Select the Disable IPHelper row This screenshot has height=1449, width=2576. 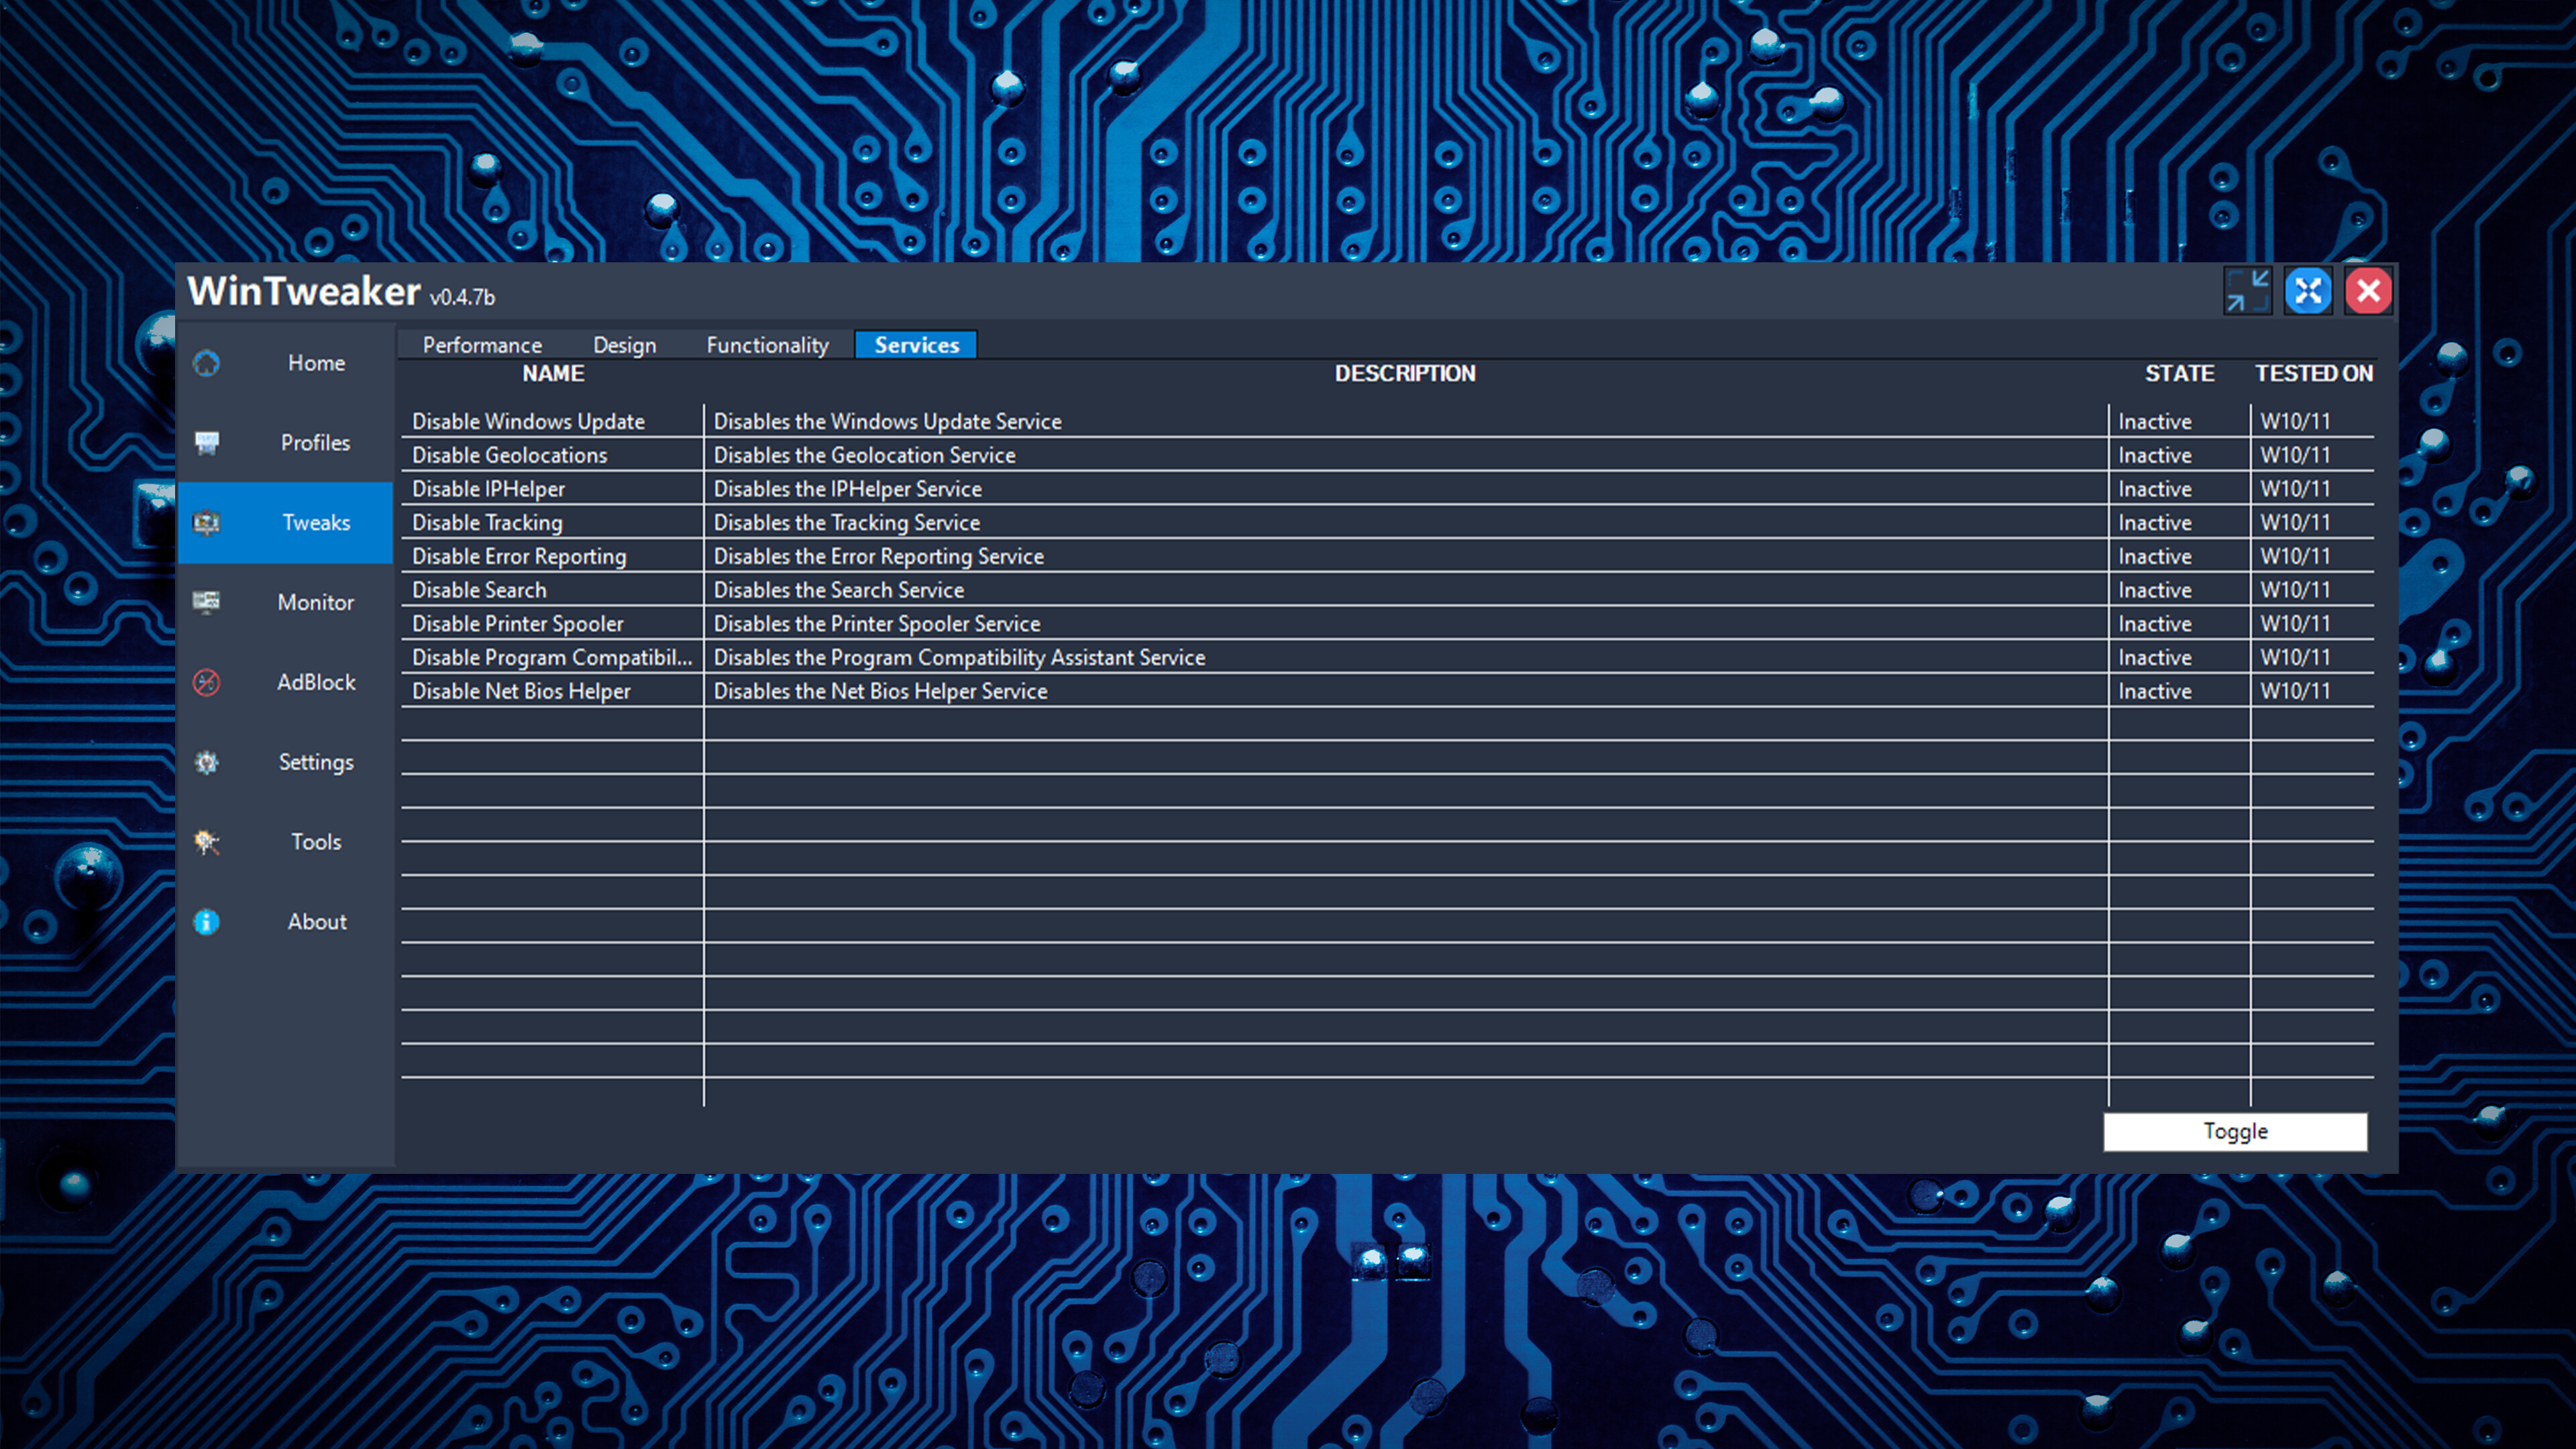(x=489, y=489)
